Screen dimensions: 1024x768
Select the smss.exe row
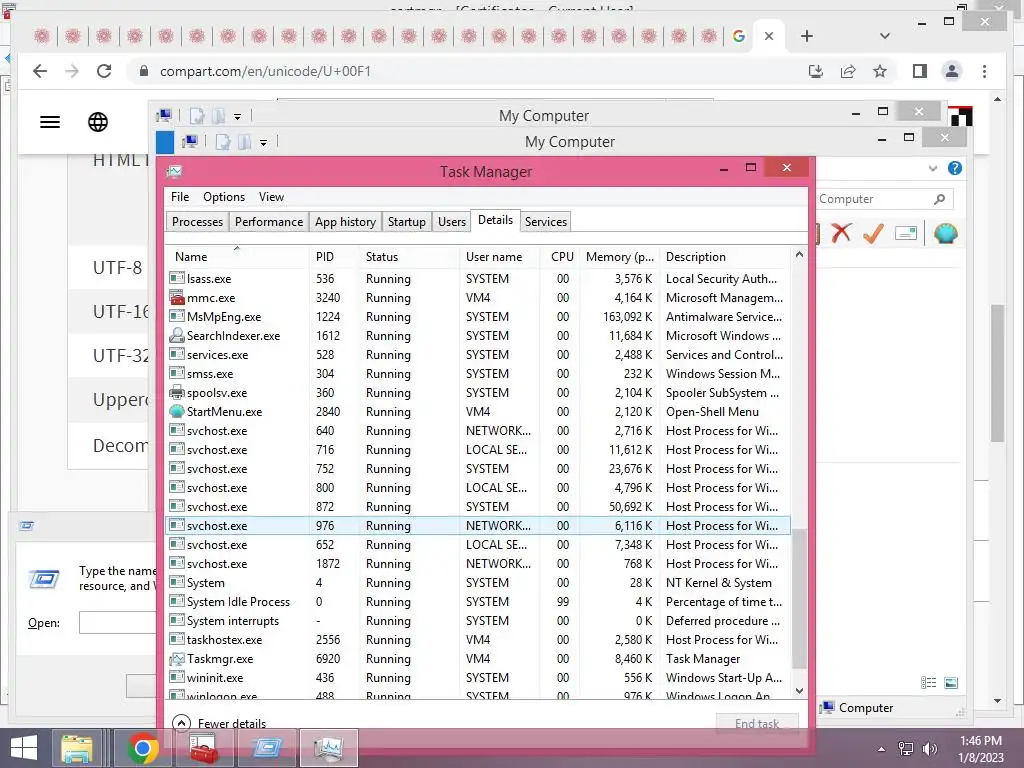[x=477, y=374]
